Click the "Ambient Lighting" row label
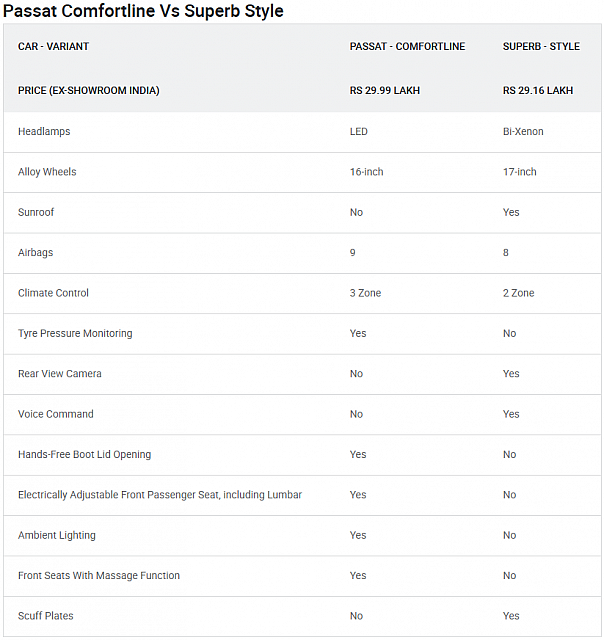 click(57, 535)
